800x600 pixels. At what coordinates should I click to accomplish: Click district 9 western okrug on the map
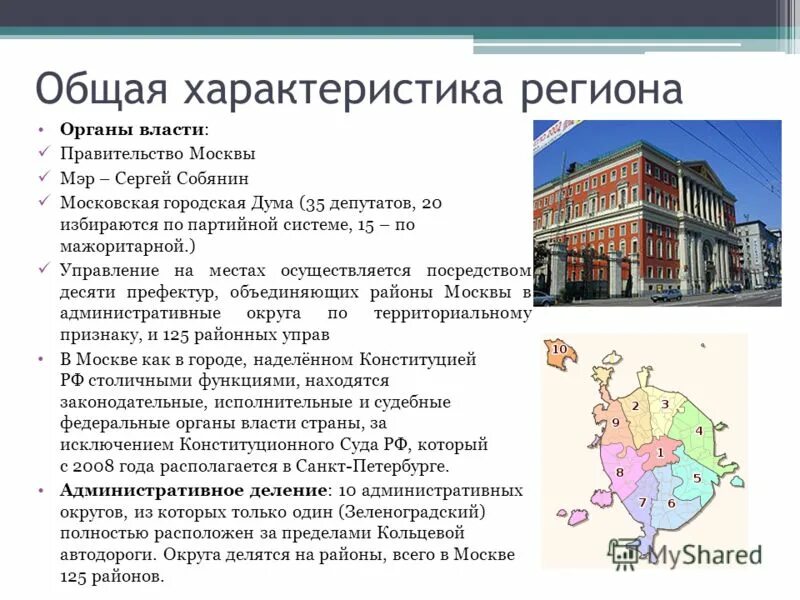[x=615, y=421]
